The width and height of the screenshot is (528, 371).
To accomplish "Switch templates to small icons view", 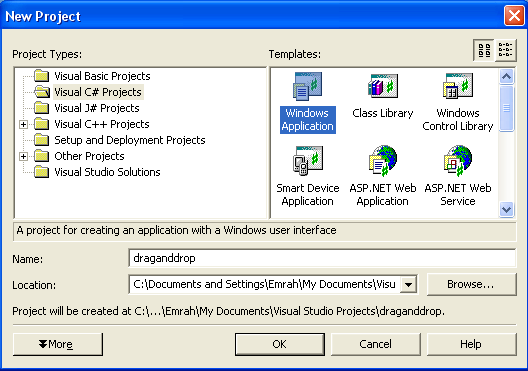I will tap(505, 50).
